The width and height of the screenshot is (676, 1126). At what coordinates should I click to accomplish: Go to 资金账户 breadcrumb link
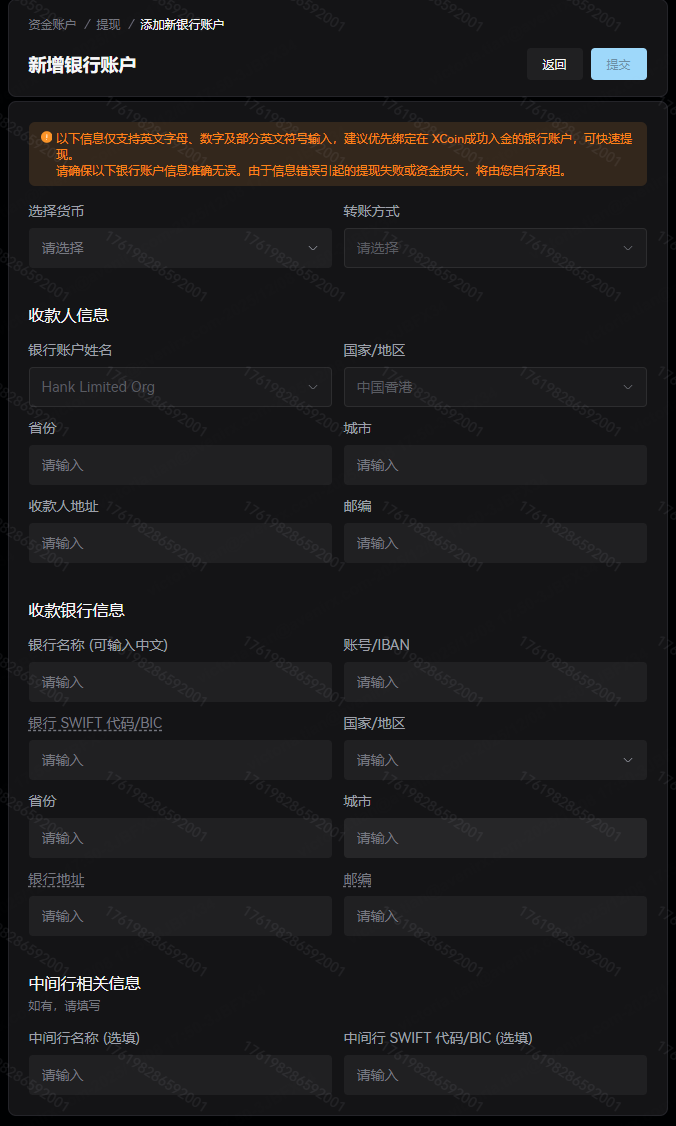tap(52, 24)
